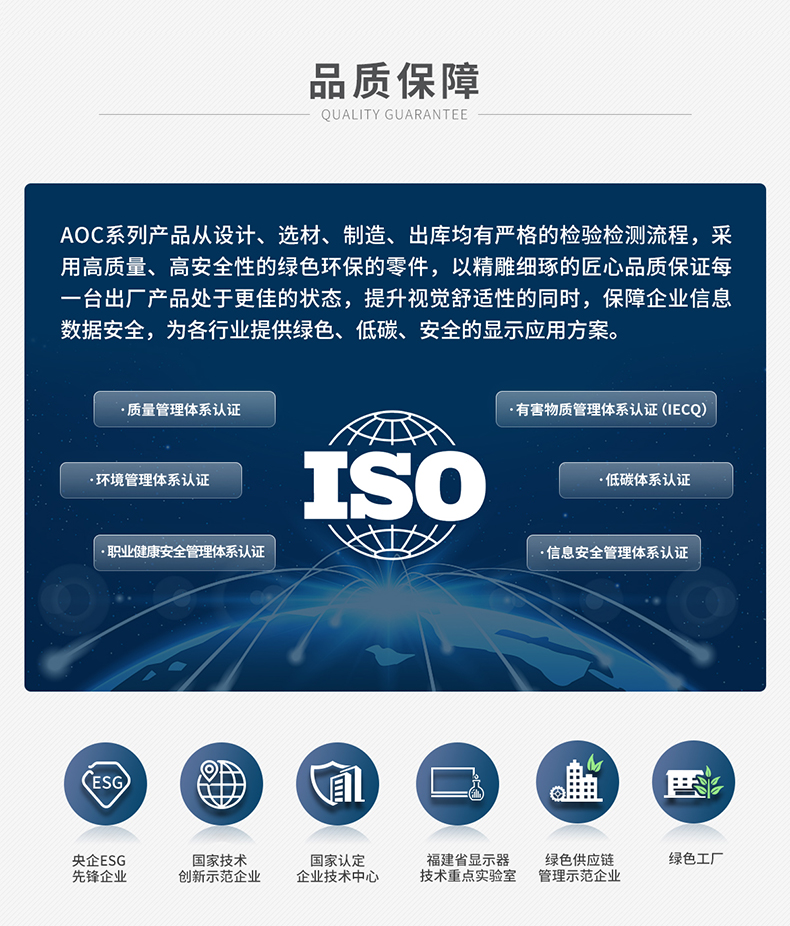Click the 绿色供应链管理示范企业 label
Image resolution: width=790 pixels, height=926 pixels.
579,868
